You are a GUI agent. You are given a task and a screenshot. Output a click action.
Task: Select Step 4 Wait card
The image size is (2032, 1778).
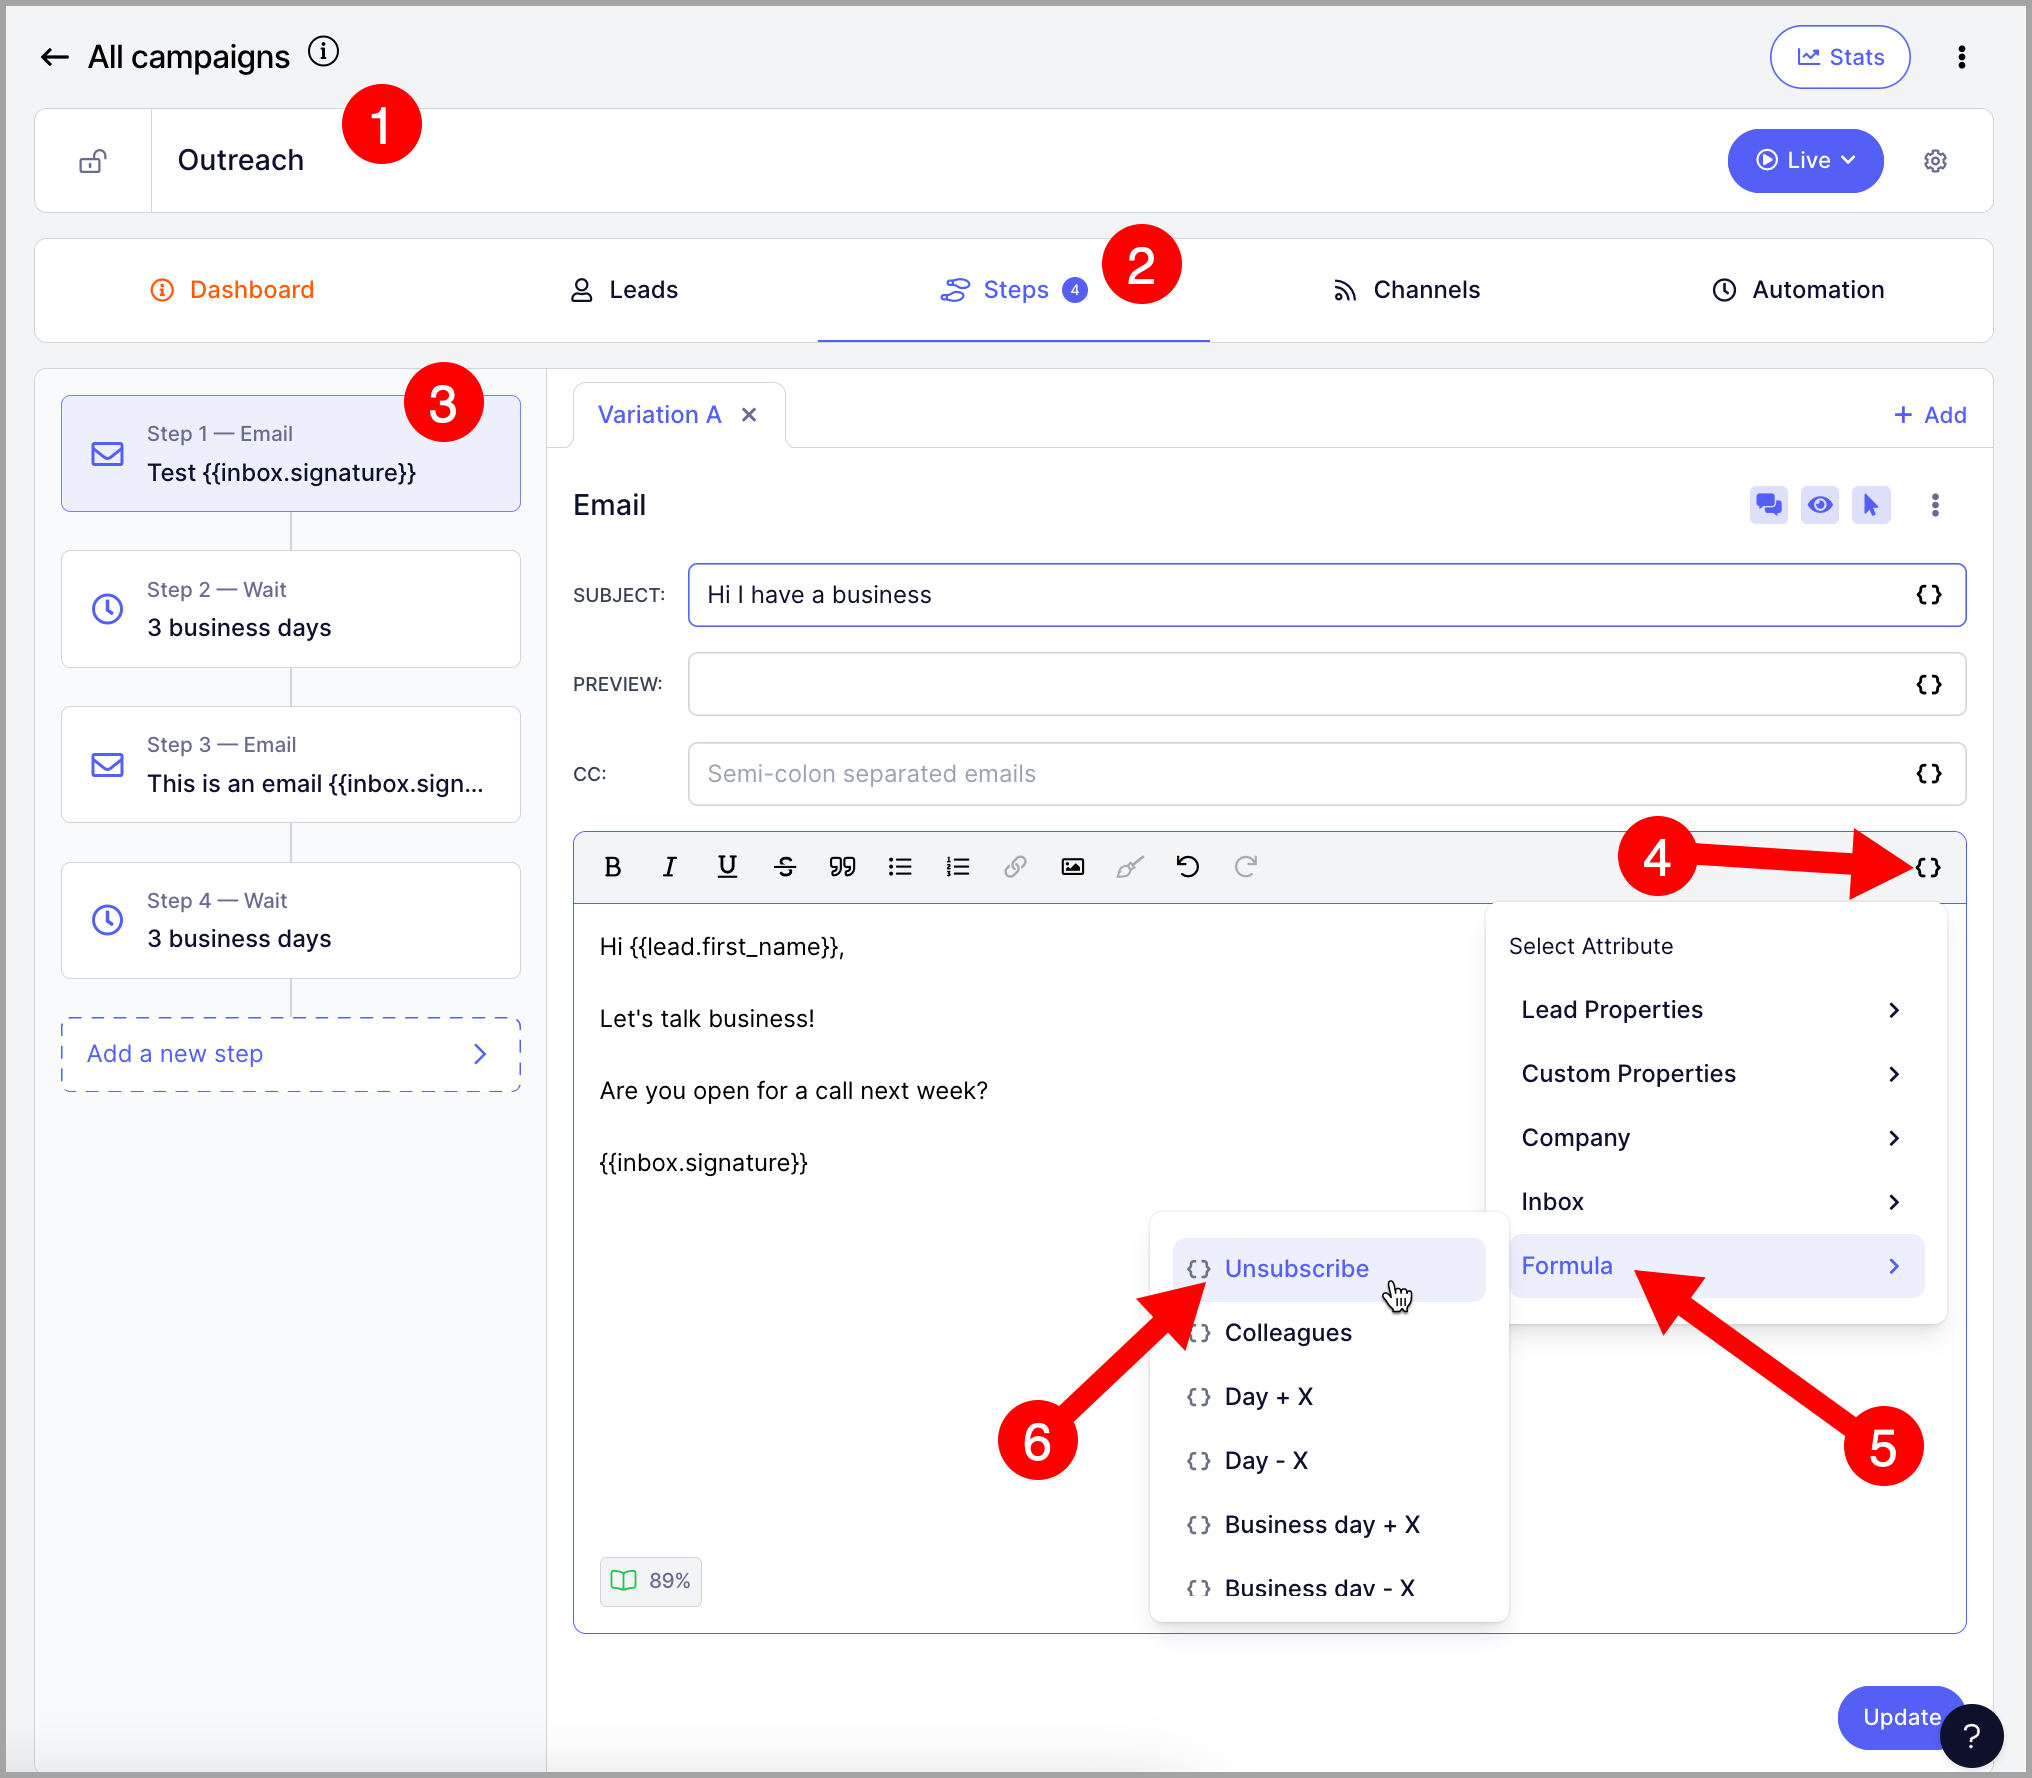(291, 920)
